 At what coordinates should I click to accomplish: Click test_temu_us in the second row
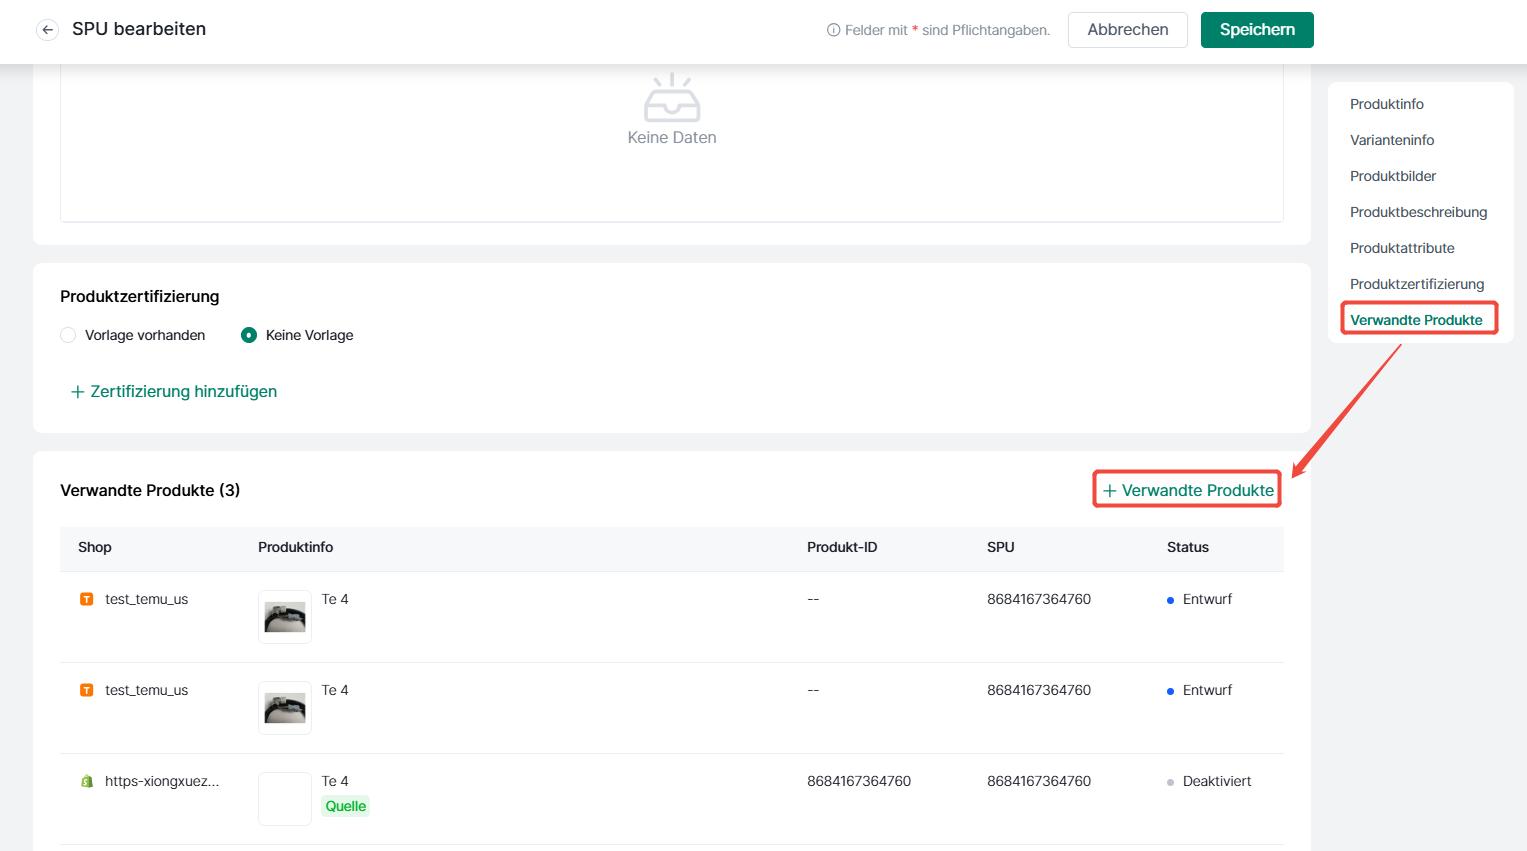click(x=146, y=690)
